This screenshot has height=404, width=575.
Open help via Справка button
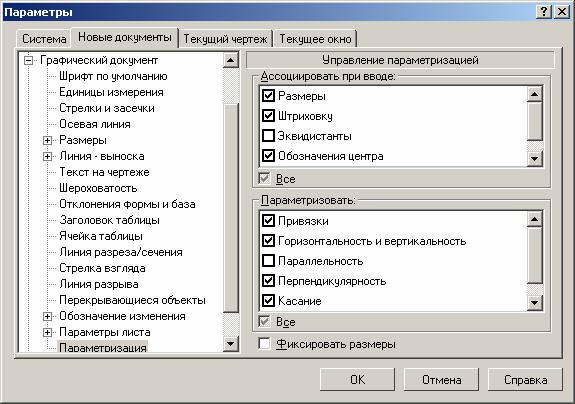pyautogui.click(x=525, y=379)
